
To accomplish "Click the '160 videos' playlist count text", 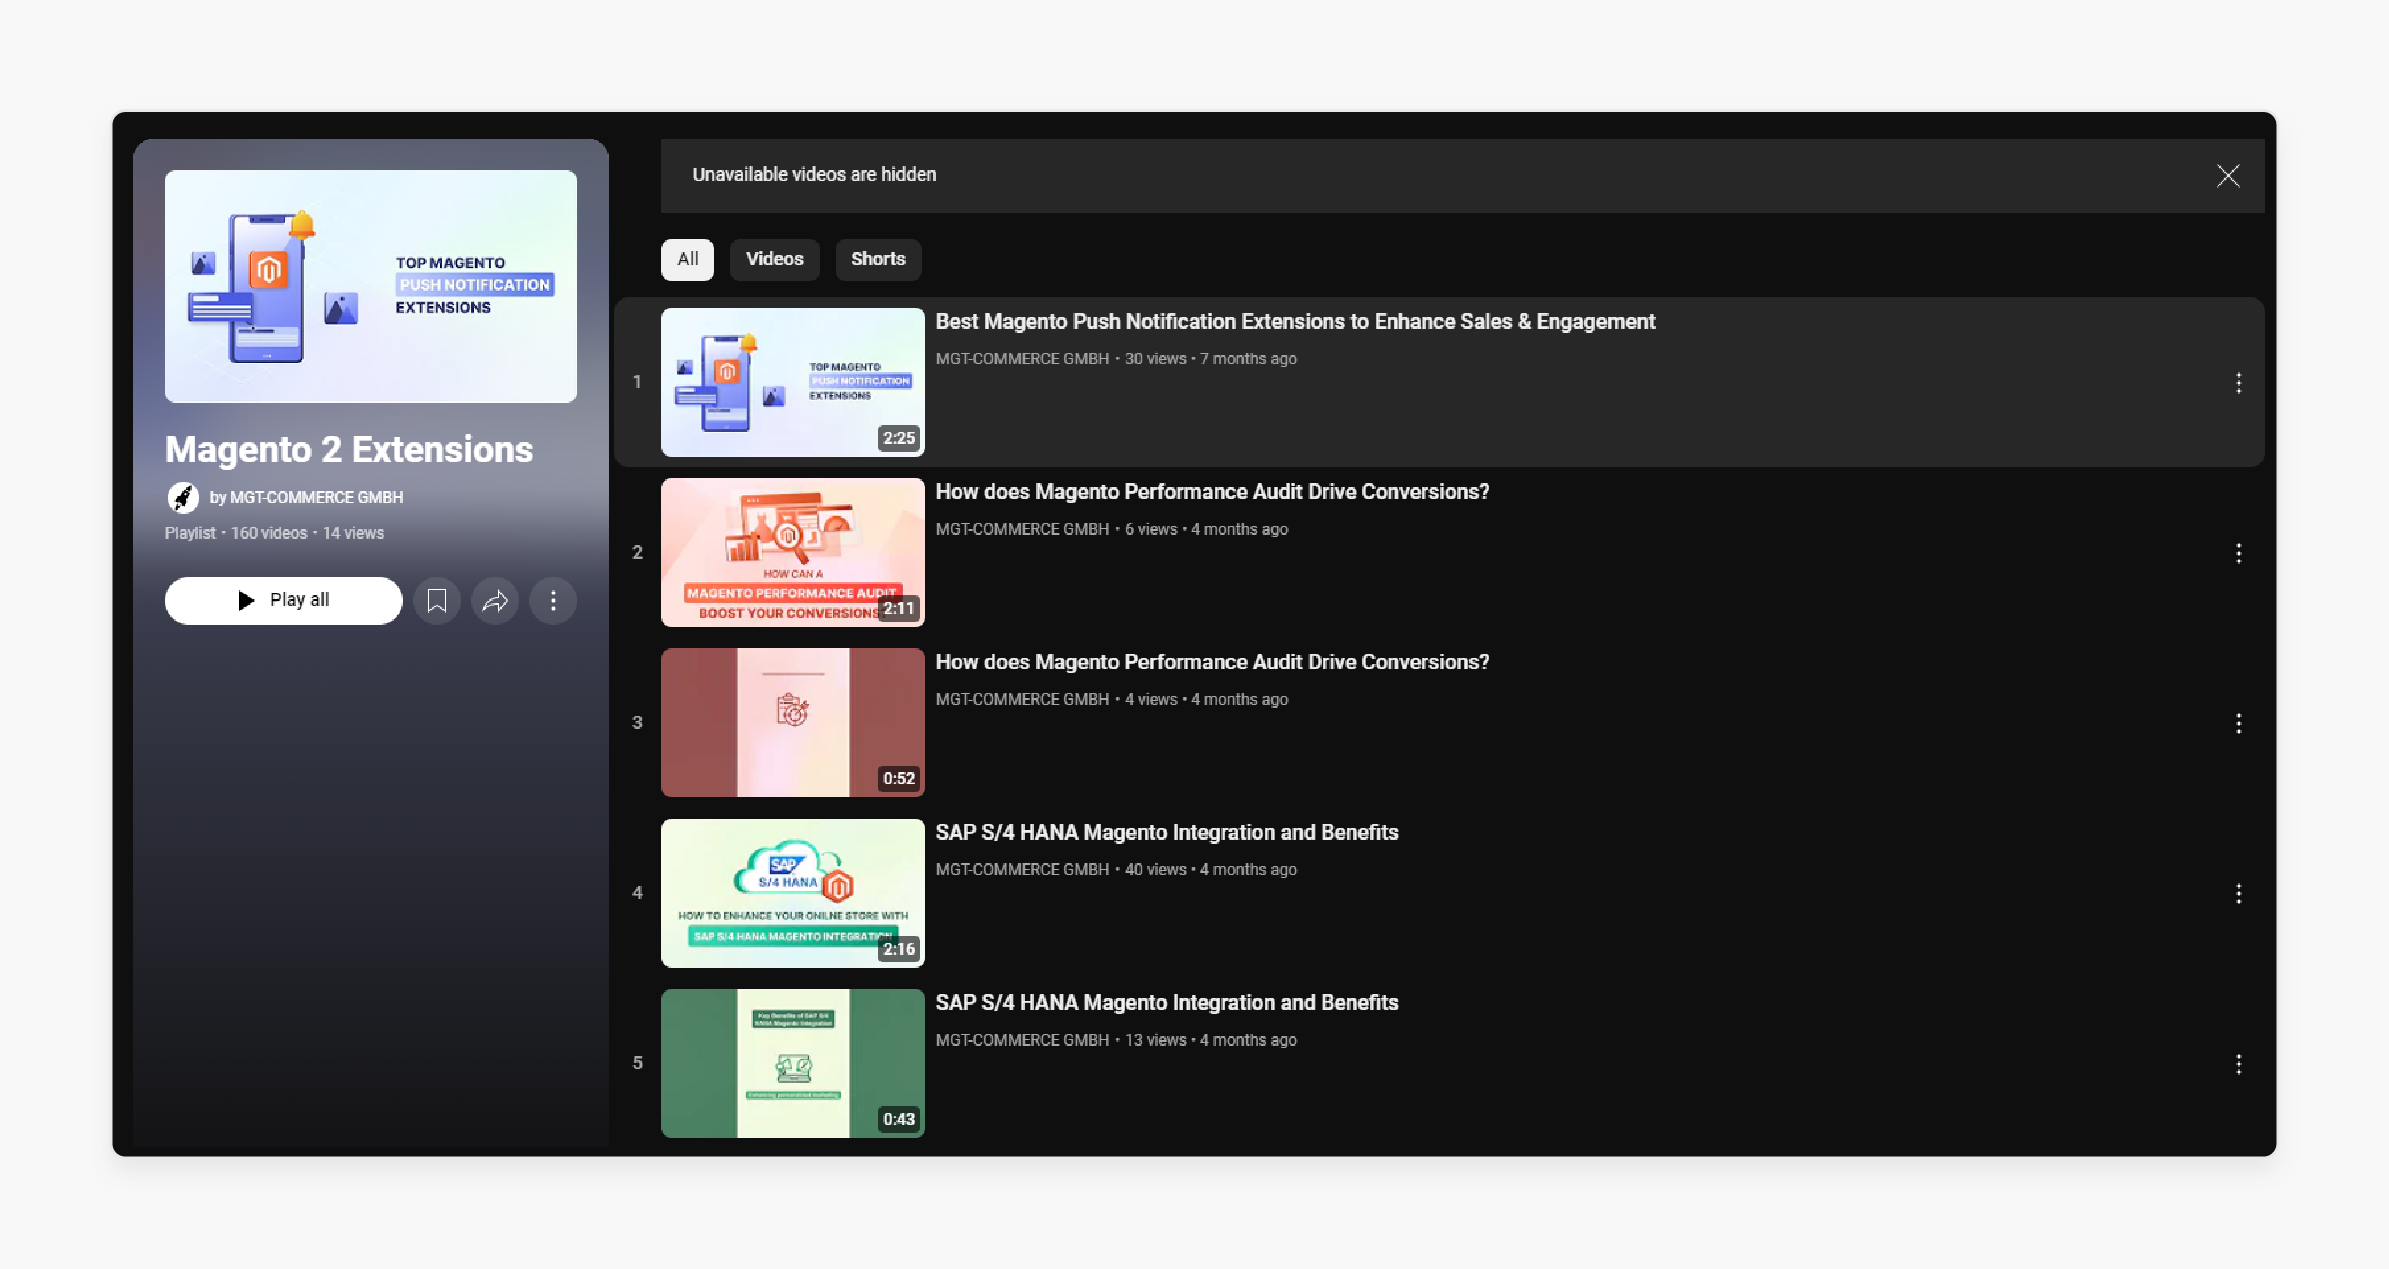I will click(269, 533).
